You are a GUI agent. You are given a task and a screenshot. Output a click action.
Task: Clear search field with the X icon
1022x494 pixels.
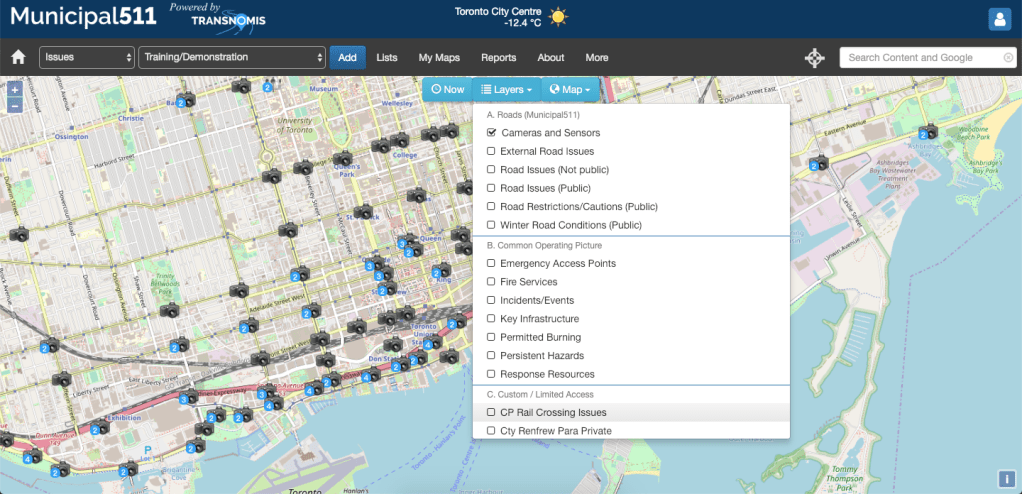1008,58
